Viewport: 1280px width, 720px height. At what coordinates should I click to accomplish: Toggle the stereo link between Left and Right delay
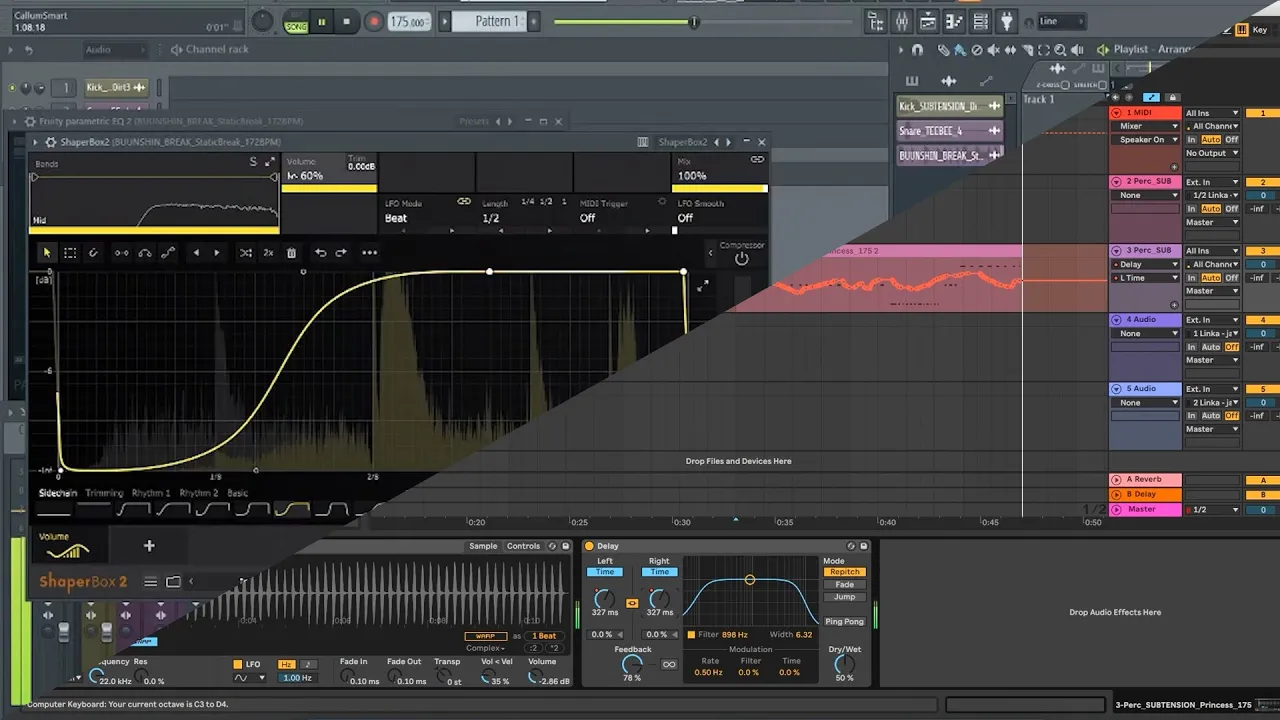(632, 603)
